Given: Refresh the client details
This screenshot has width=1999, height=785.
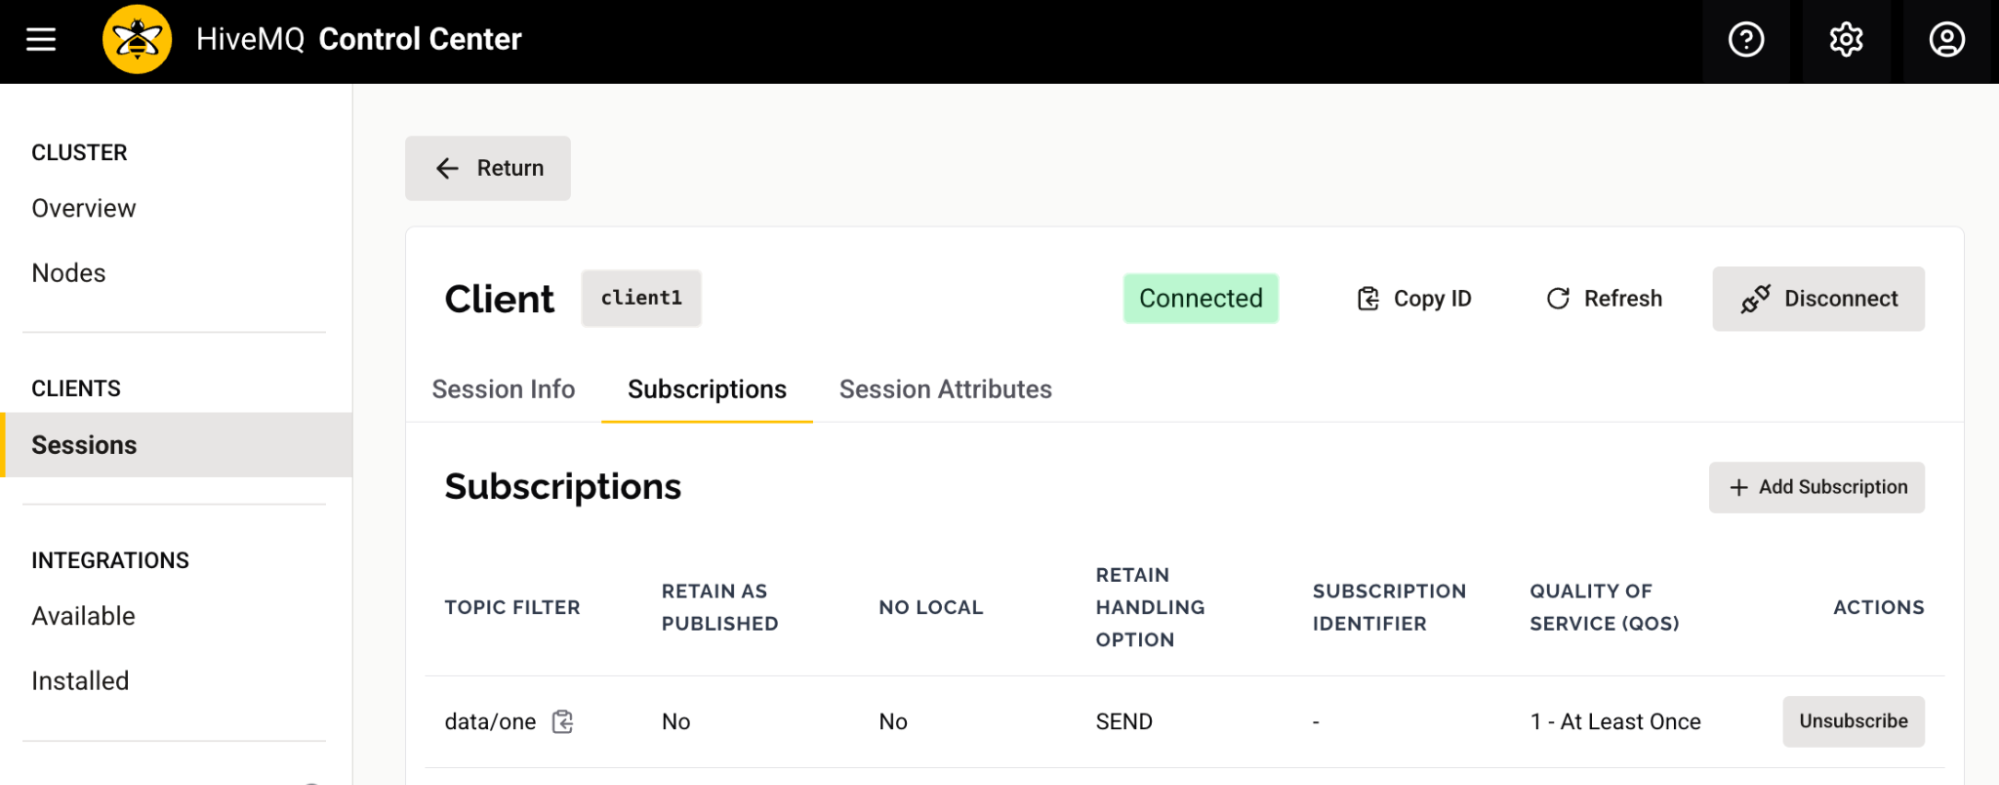Looking at the screenshot, I should (1603, 299).
